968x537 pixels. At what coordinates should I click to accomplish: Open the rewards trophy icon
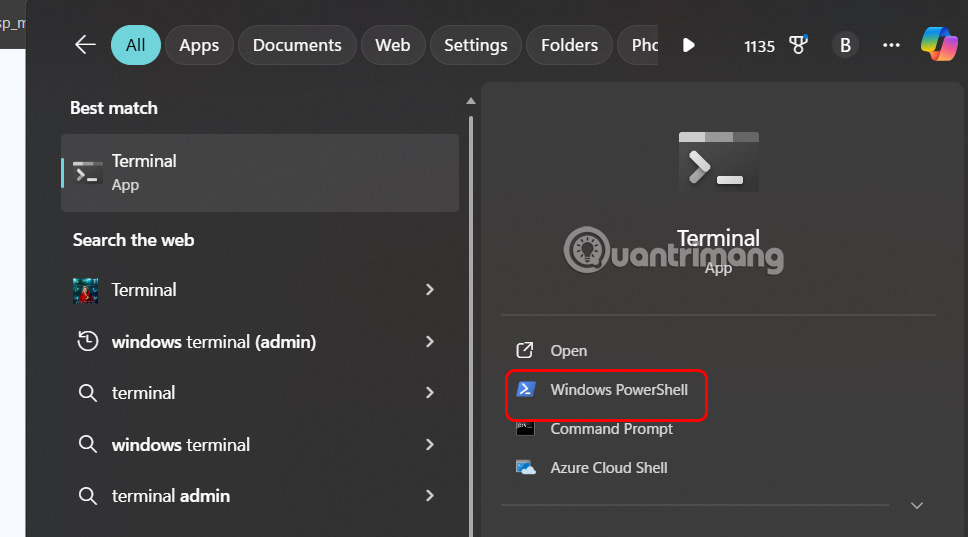point(798,44)
